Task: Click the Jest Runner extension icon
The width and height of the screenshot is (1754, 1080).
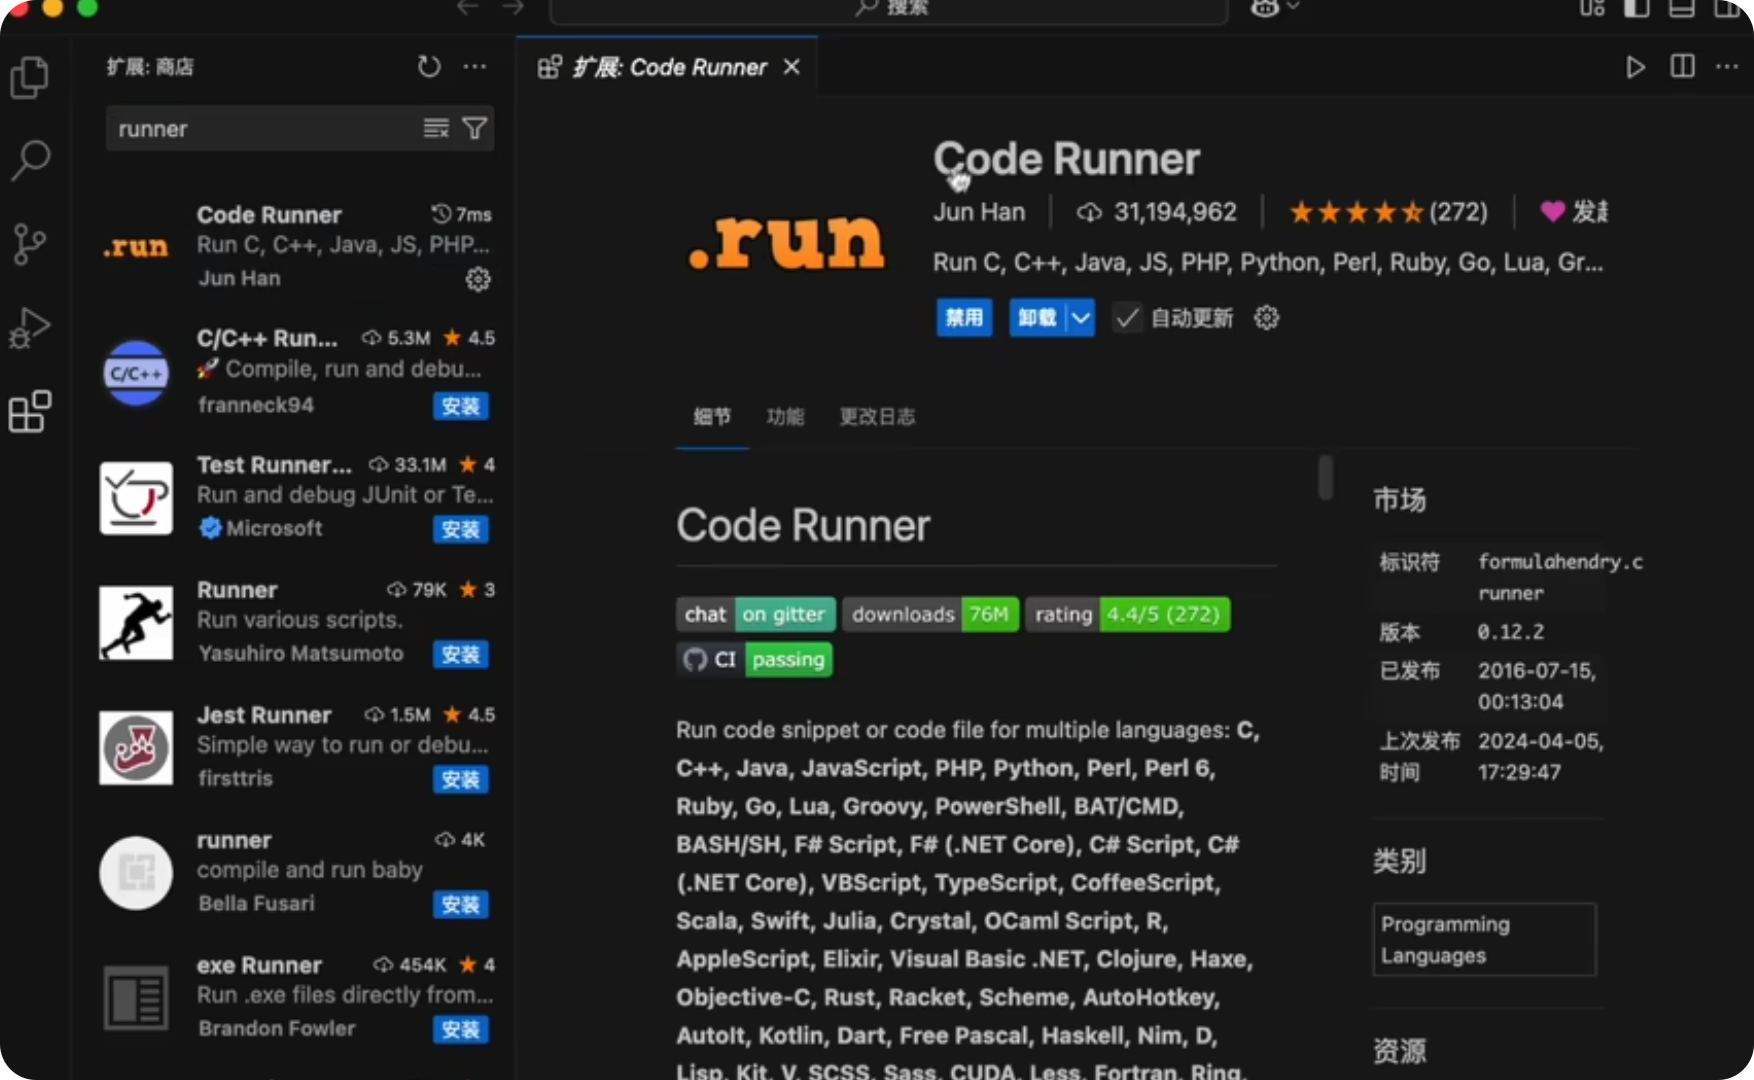Action: (x=136, y=748)
